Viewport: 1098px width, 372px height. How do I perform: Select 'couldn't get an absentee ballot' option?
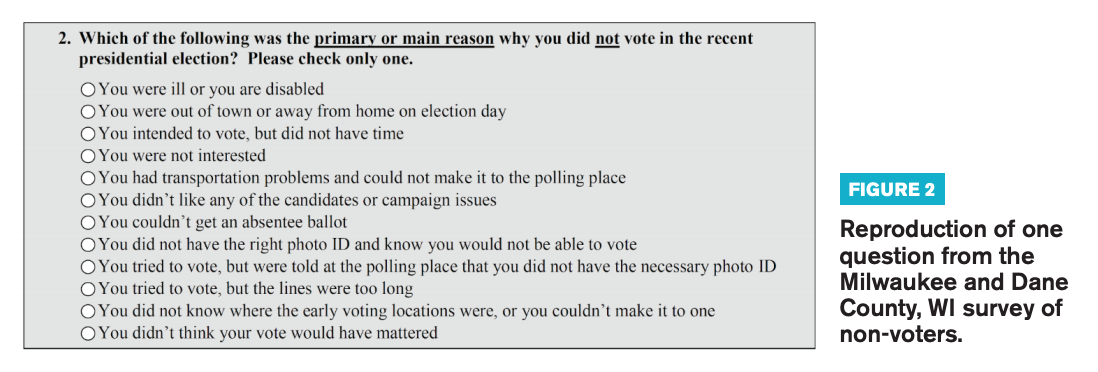coord(88,223)
